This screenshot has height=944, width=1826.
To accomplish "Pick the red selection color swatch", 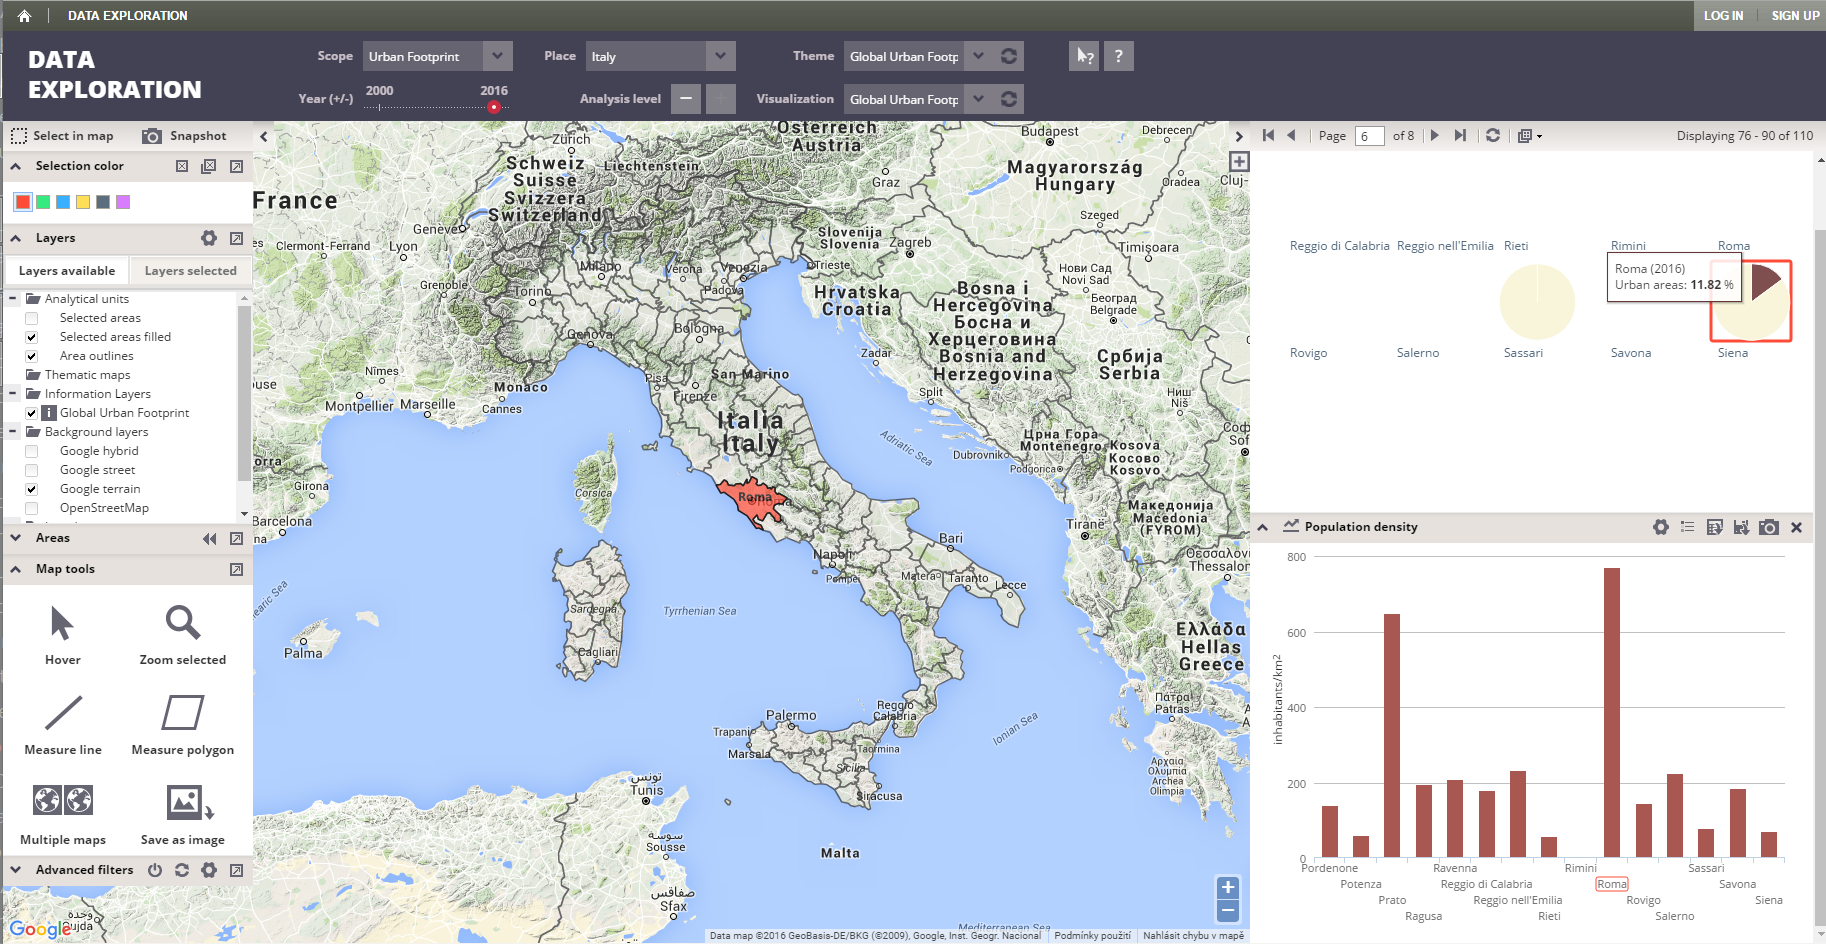I will (x=23, y=202).
